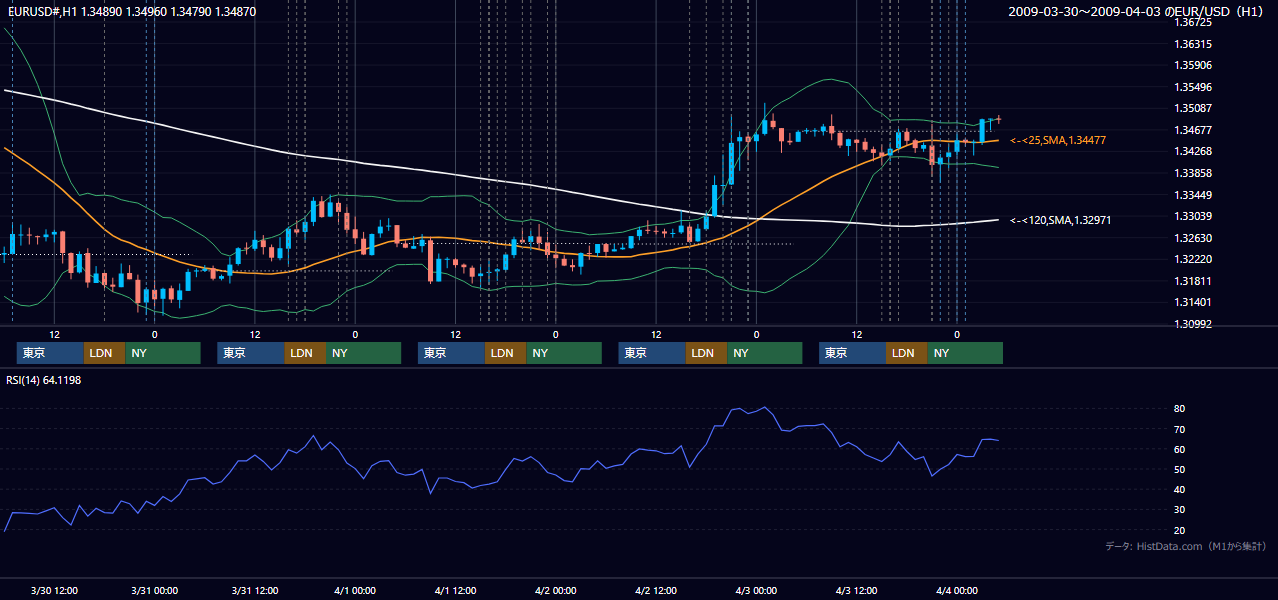The width and height of the screenshot is (1278, 600).
Task: Click the LDN session block for 3/30
Action: click(105, 353)
